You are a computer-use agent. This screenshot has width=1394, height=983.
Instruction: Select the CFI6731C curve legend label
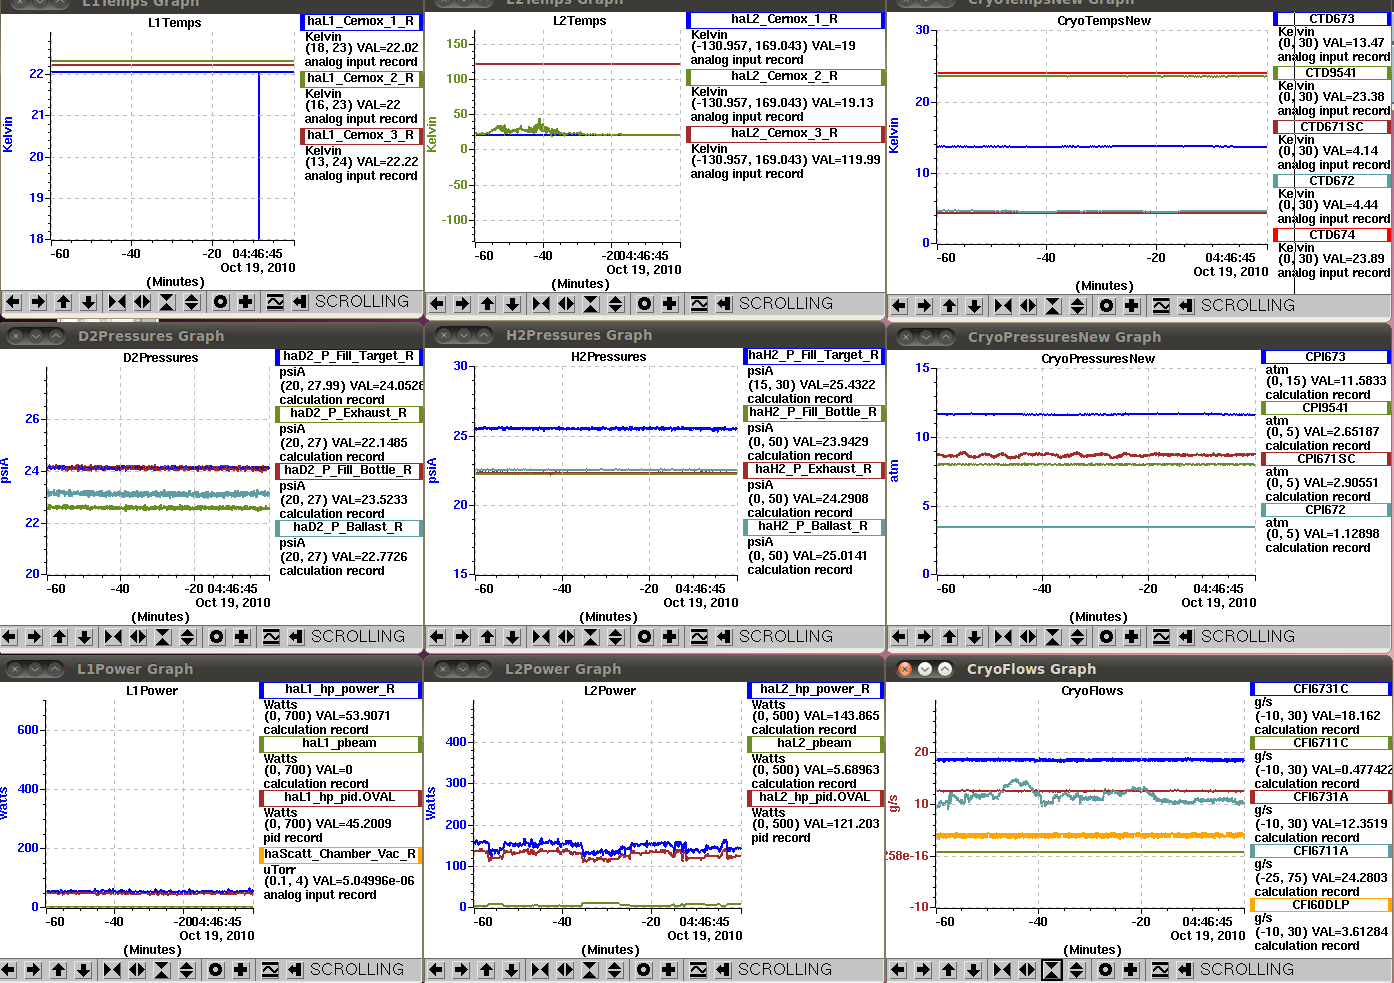[1321, 689]
